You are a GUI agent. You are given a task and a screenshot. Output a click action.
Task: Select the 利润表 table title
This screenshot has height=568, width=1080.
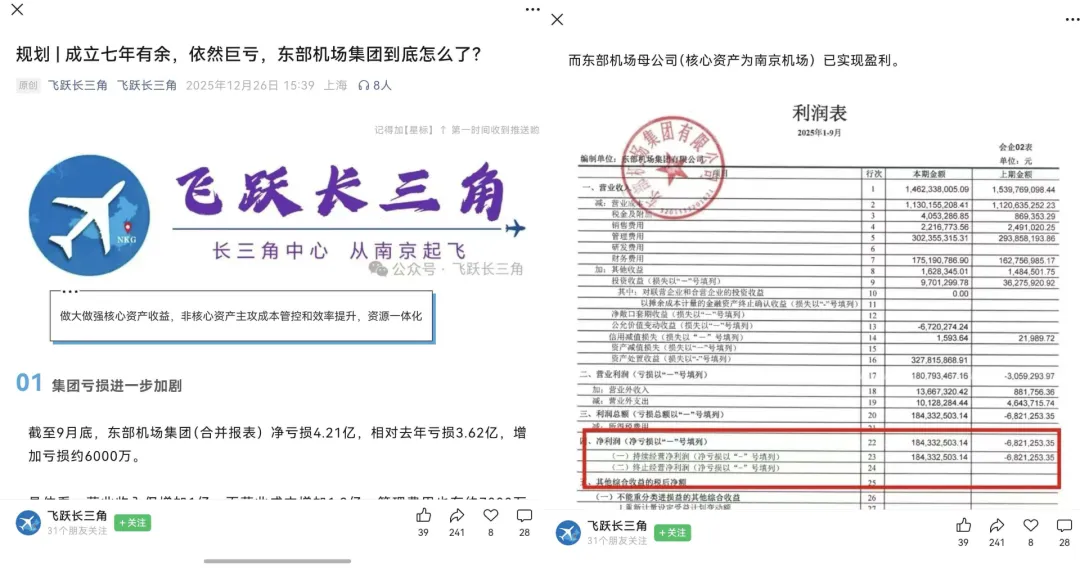820,113
